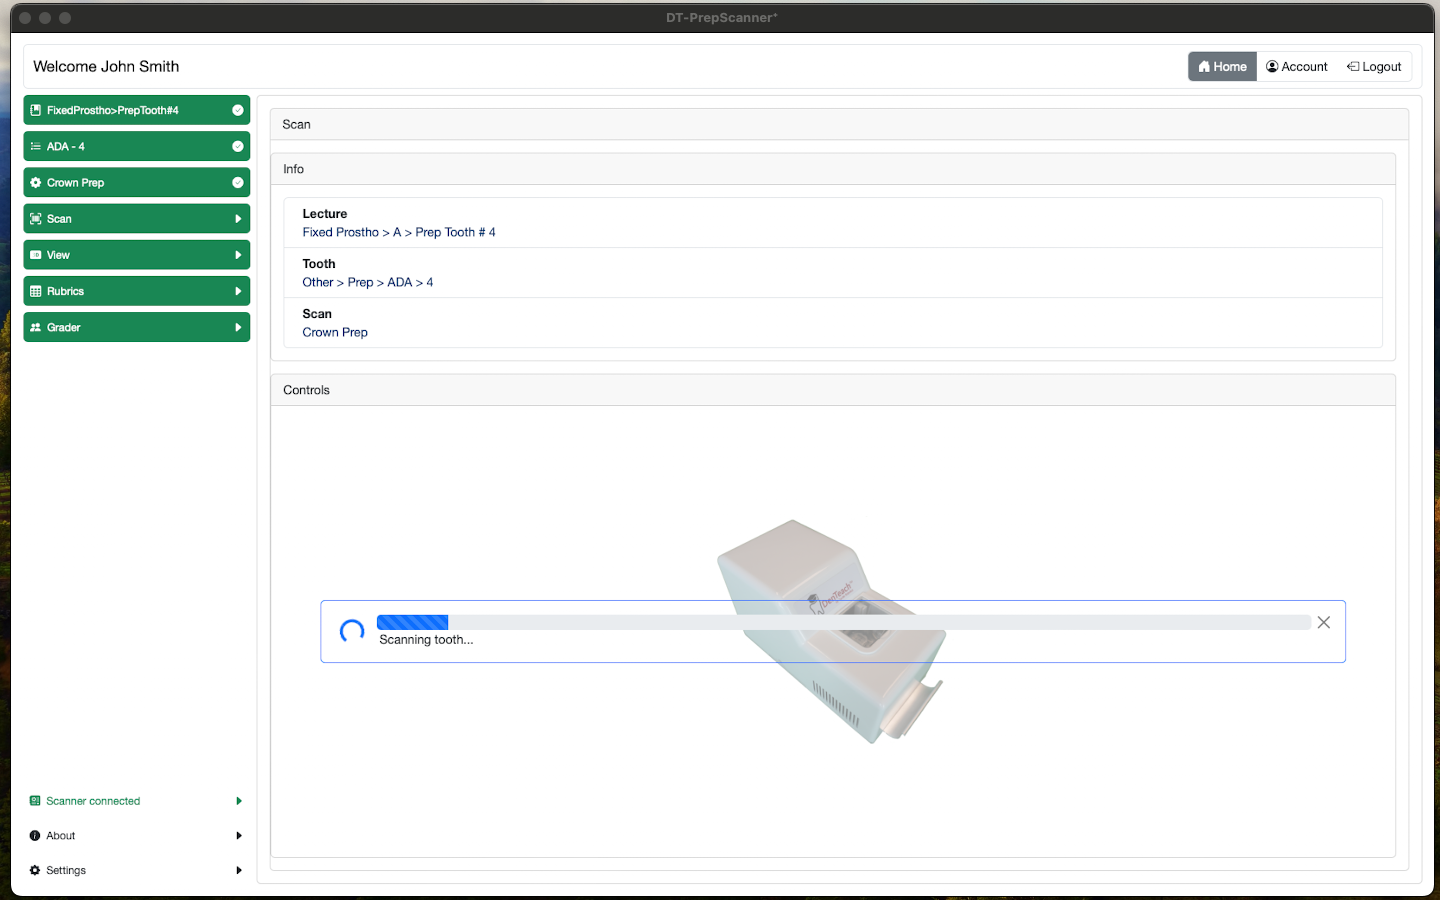Click the Rubrics table icon
Screen dimensions: 1440x900
pos(36,291)
